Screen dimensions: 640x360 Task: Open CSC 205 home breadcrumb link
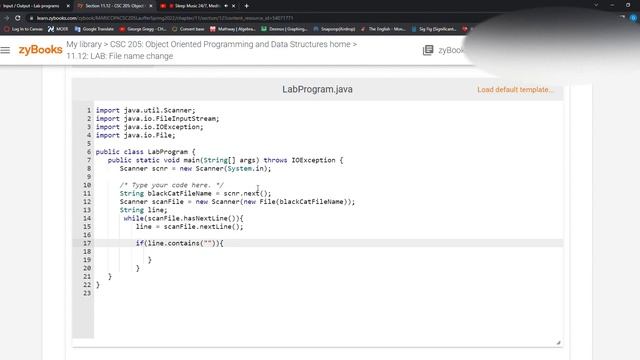pyautogui.click(x=230, y=44)
